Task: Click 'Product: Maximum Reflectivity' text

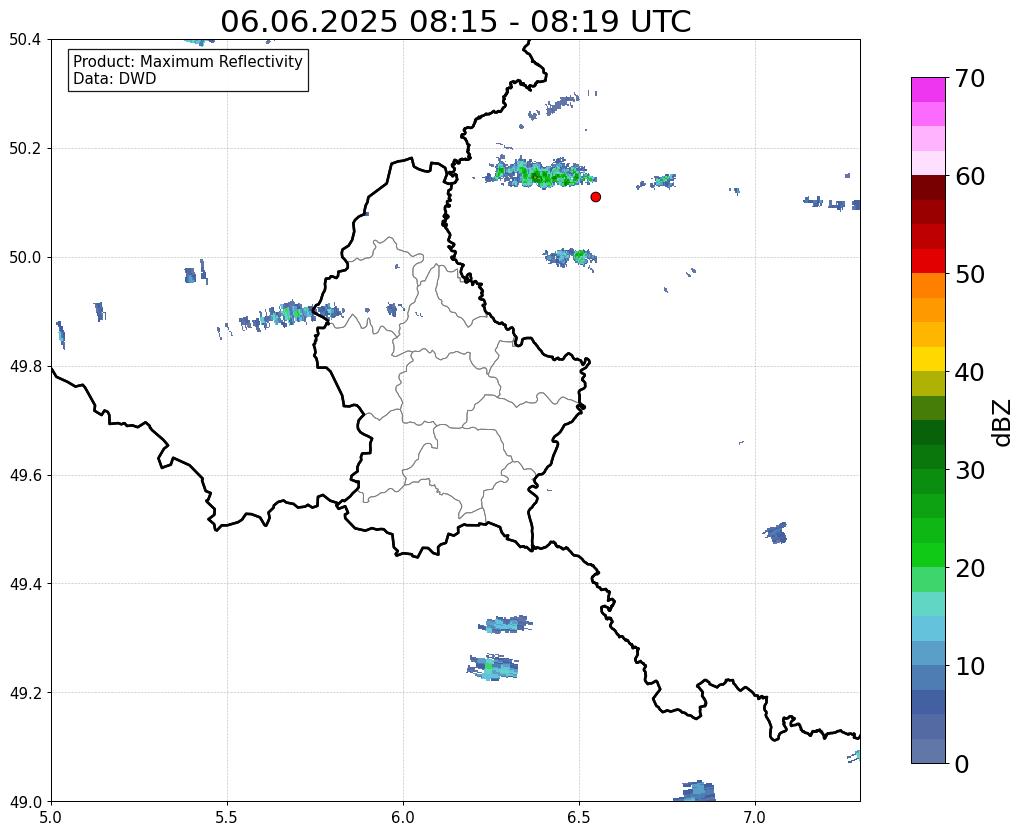Action: [x=188, y=61]
